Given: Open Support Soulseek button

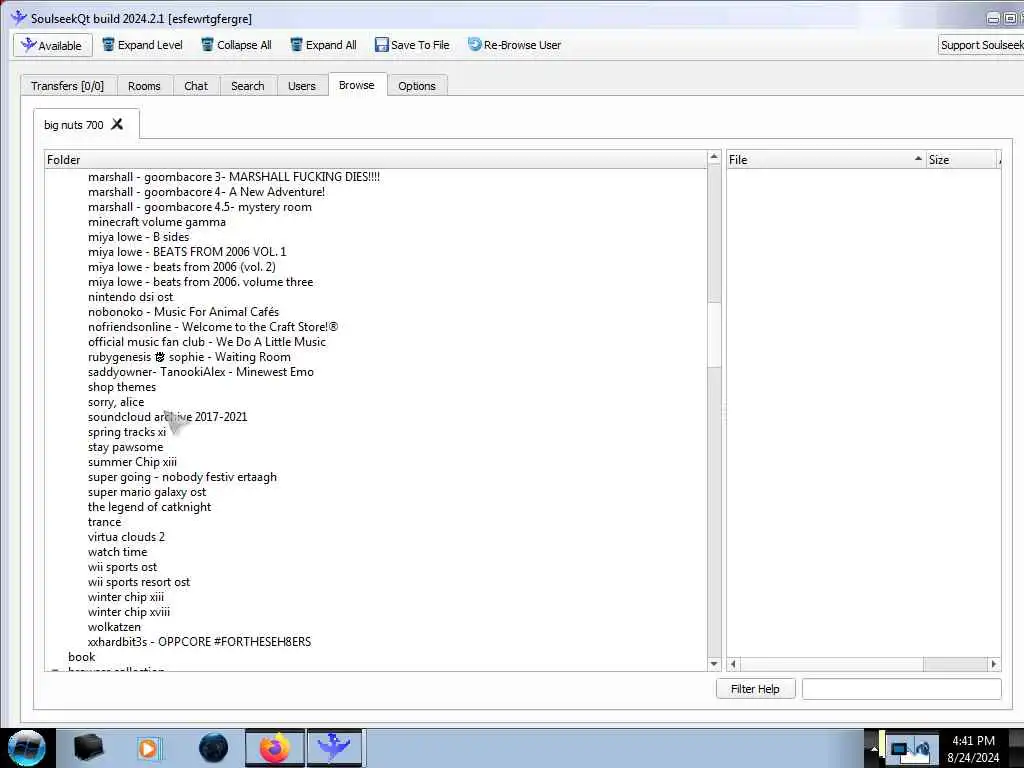Looking at the screenshot, I should click(x=981, y=45).
